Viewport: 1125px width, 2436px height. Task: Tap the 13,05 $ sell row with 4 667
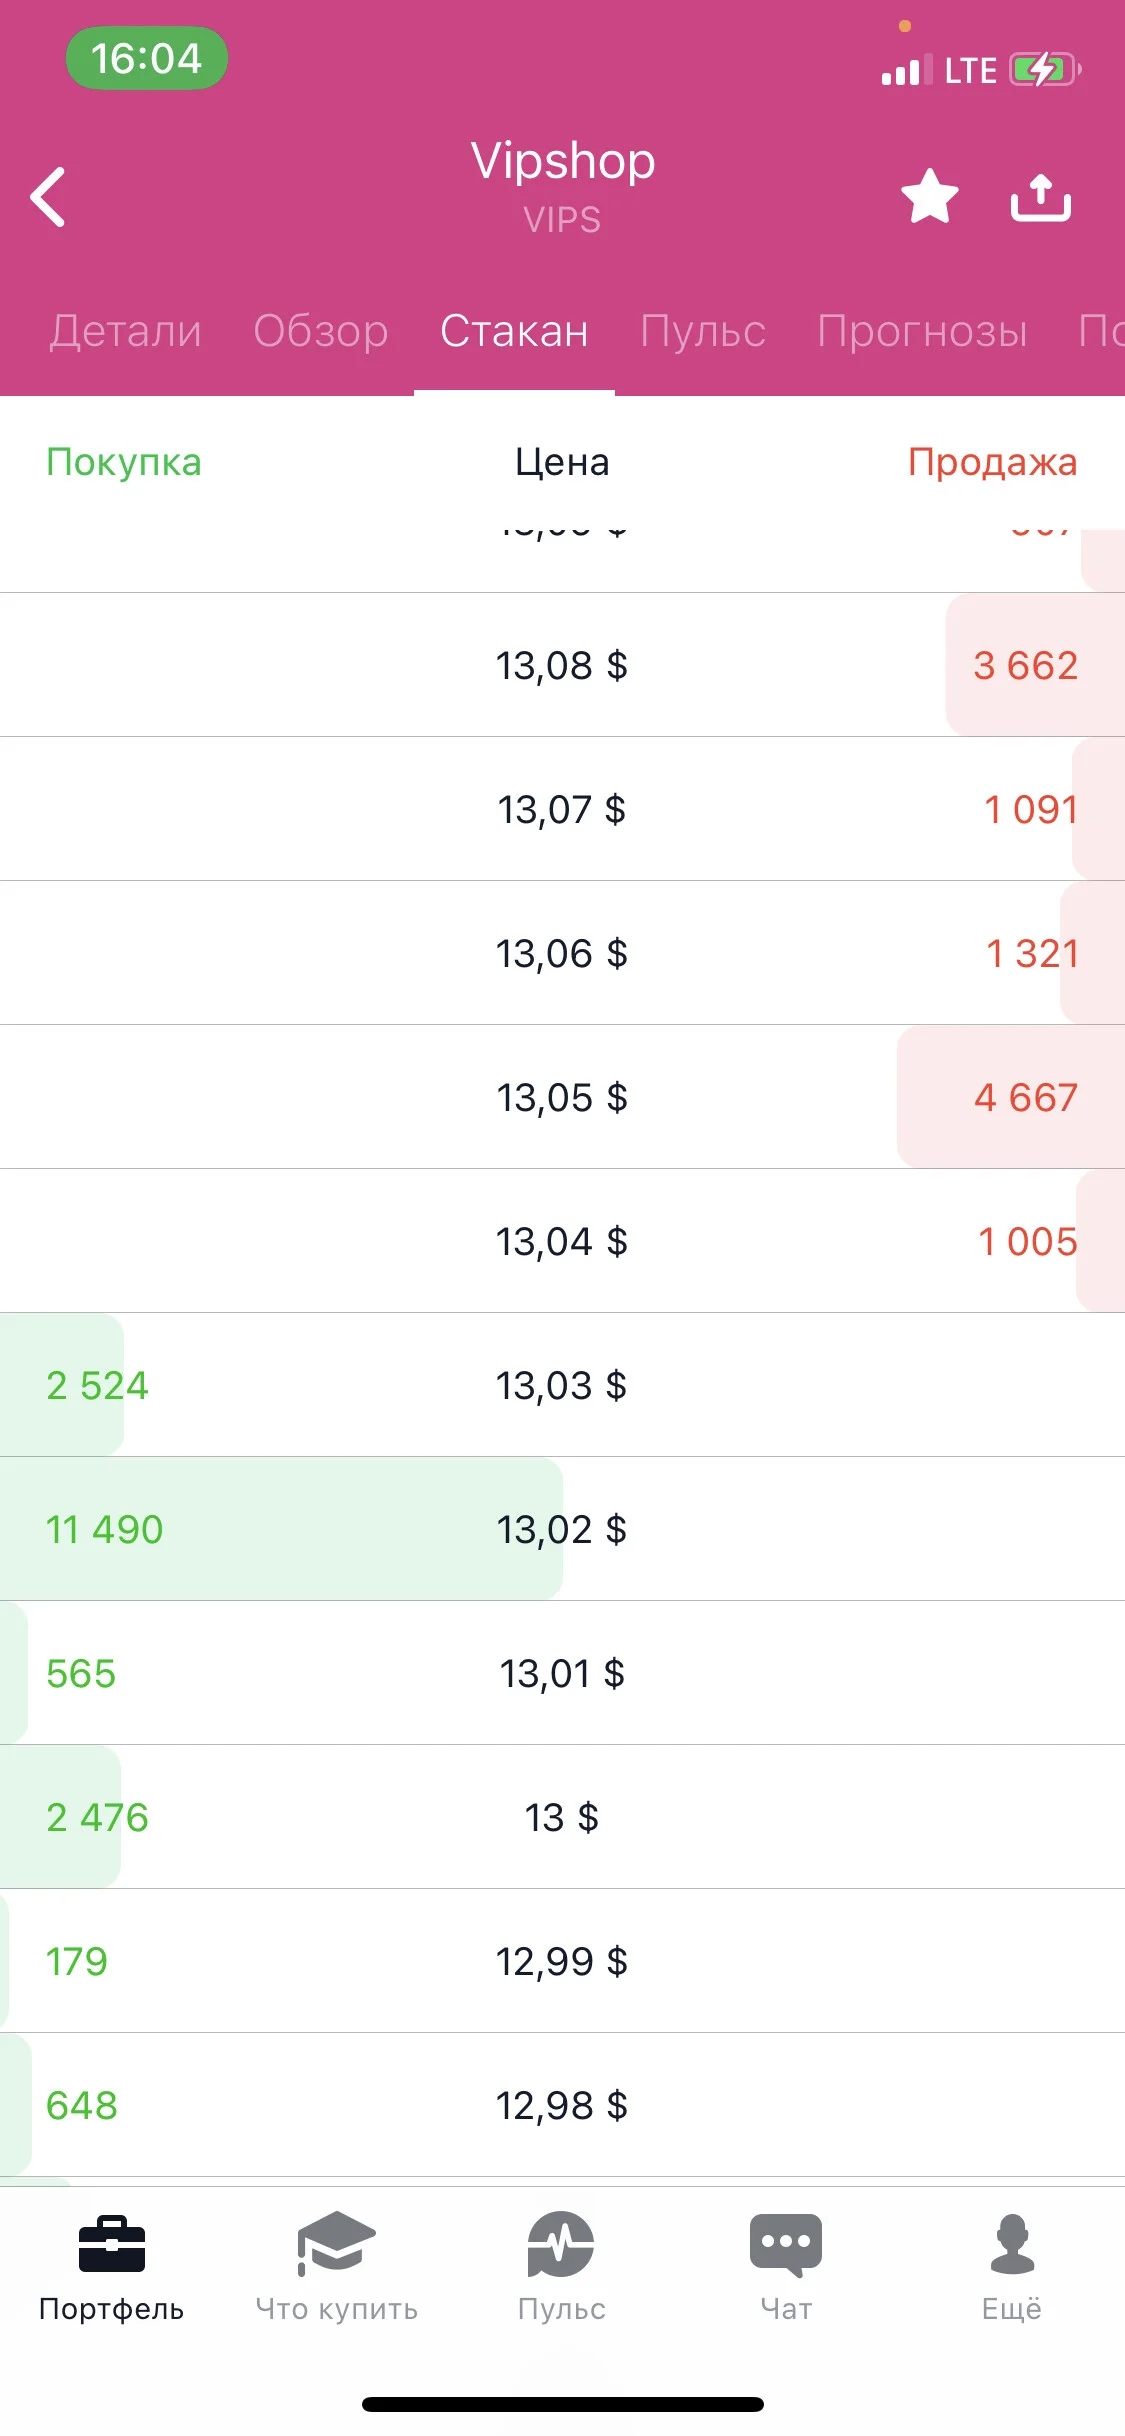click(x=562, y=1097)
